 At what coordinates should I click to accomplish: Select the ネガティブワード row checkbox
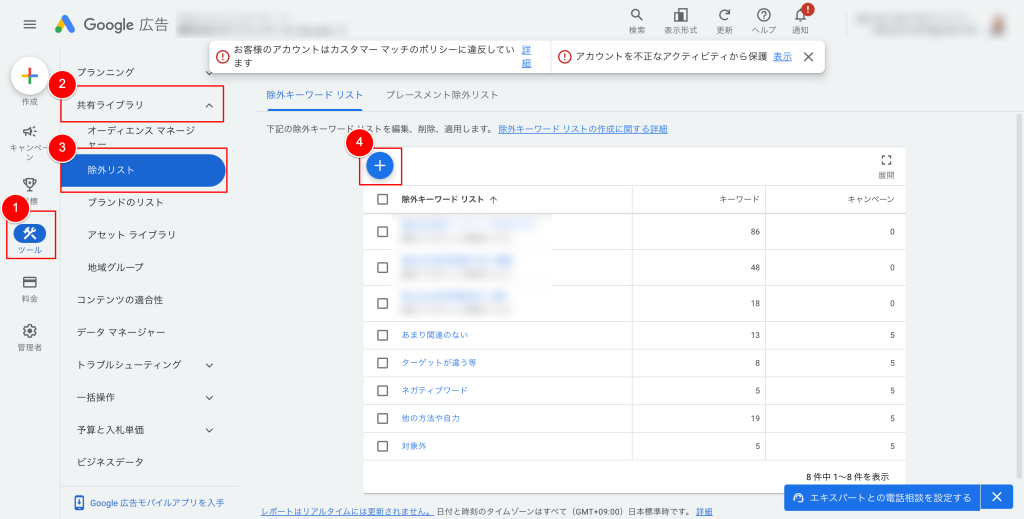[383, 390]
